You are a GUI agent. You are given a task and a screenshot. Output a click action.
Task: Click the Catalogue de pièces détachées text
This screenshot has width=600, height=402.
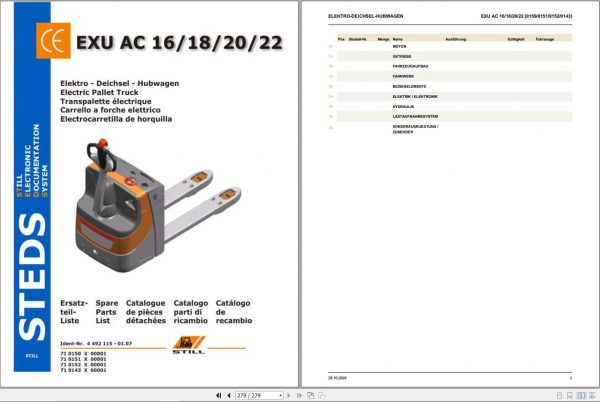(x=146, y=312)
